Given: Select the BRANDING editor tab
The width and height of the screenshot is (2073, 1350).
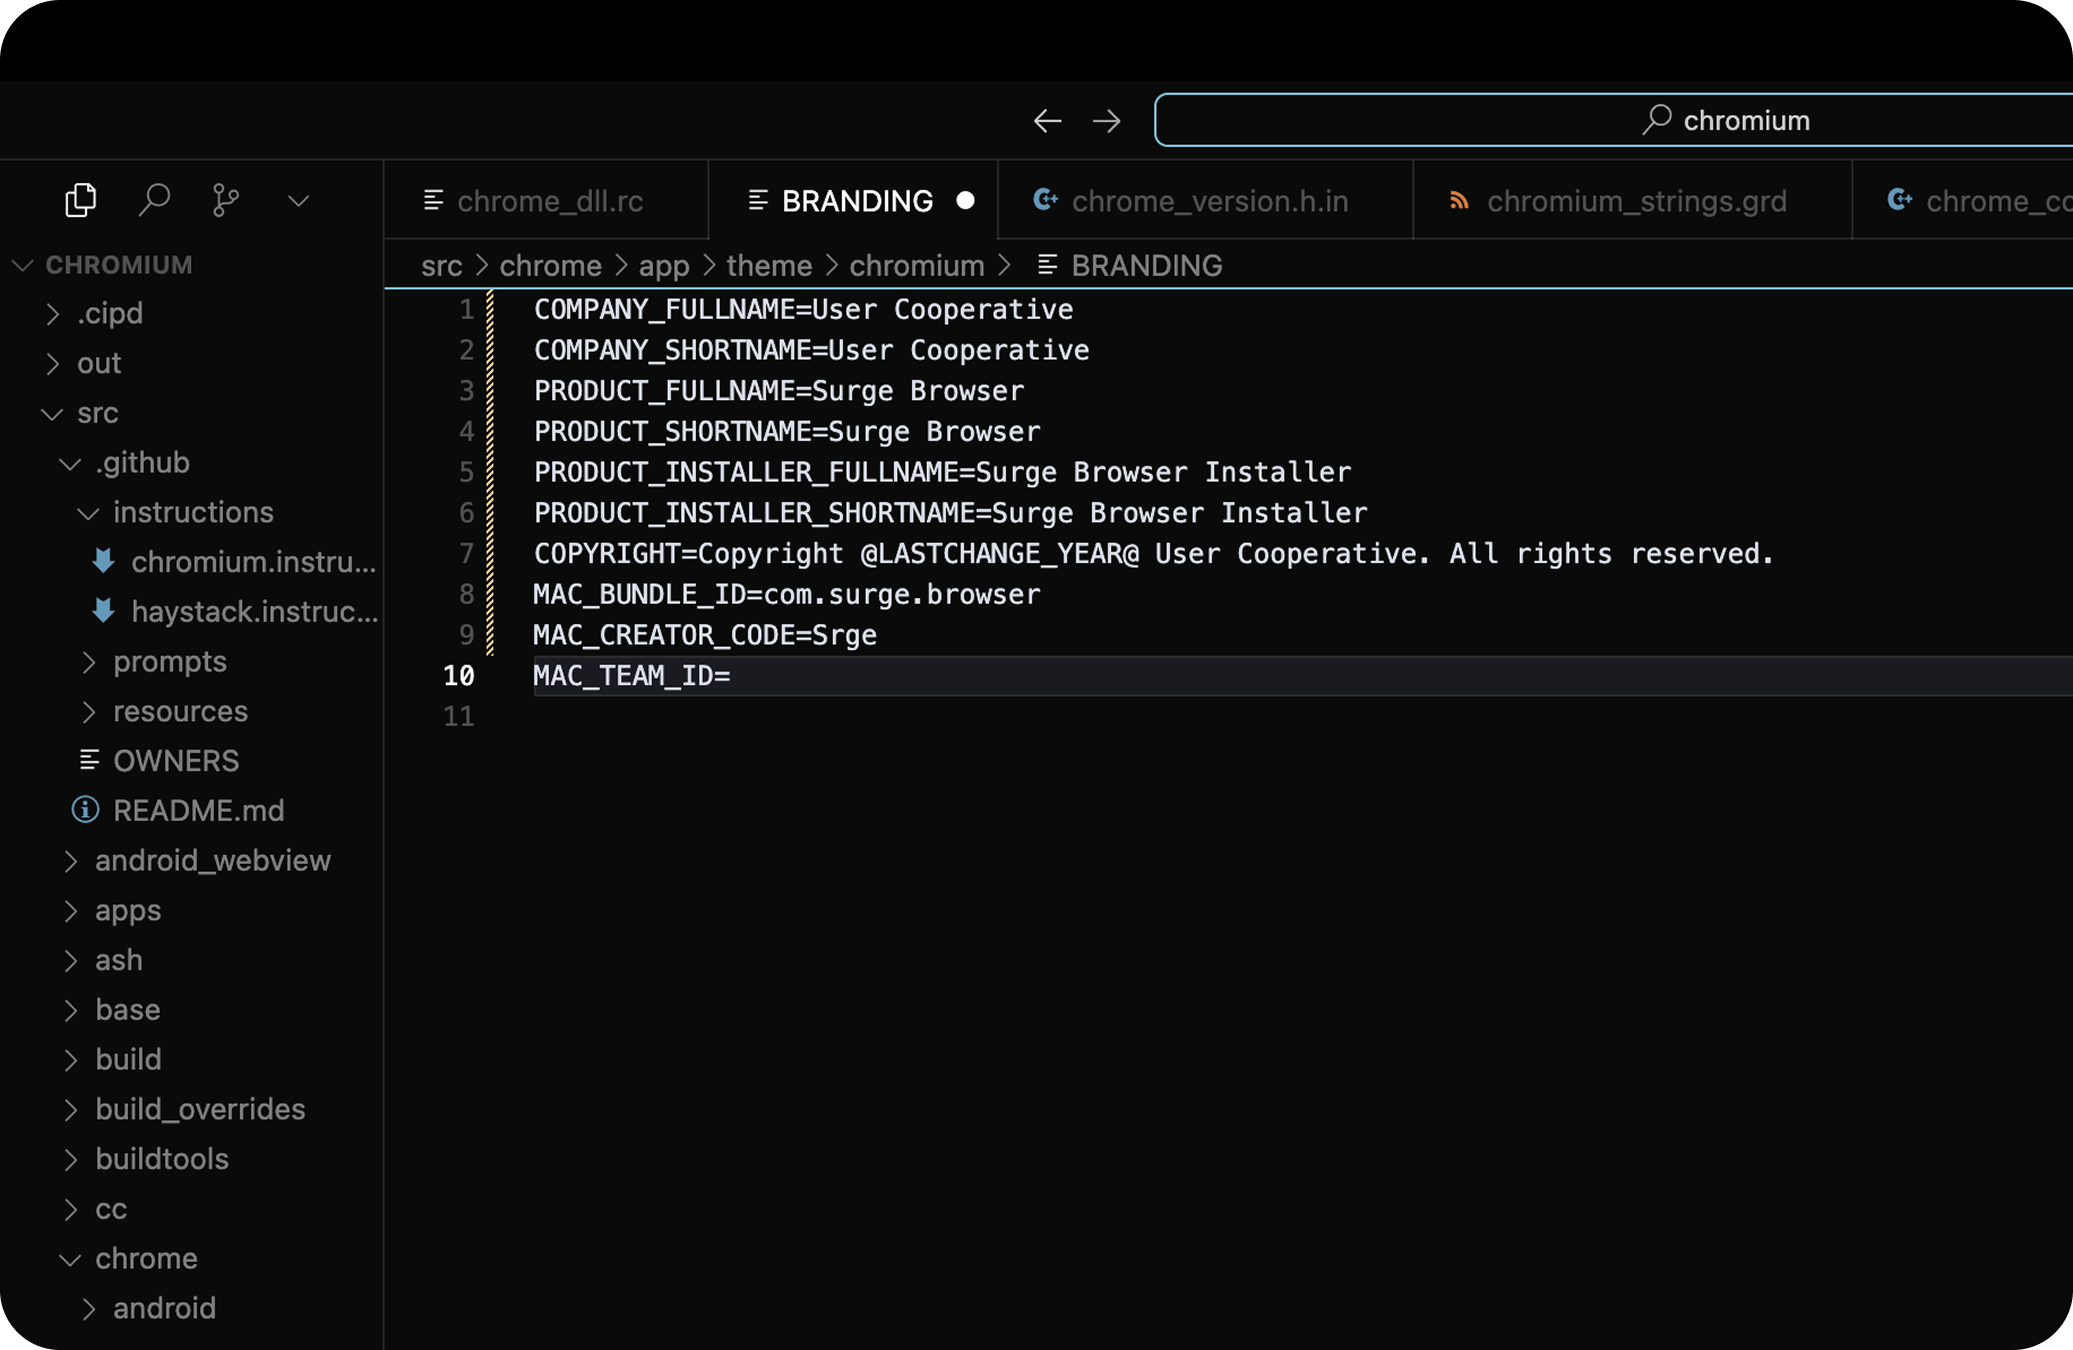Looking at the screenshot, I should coord(853,201).
